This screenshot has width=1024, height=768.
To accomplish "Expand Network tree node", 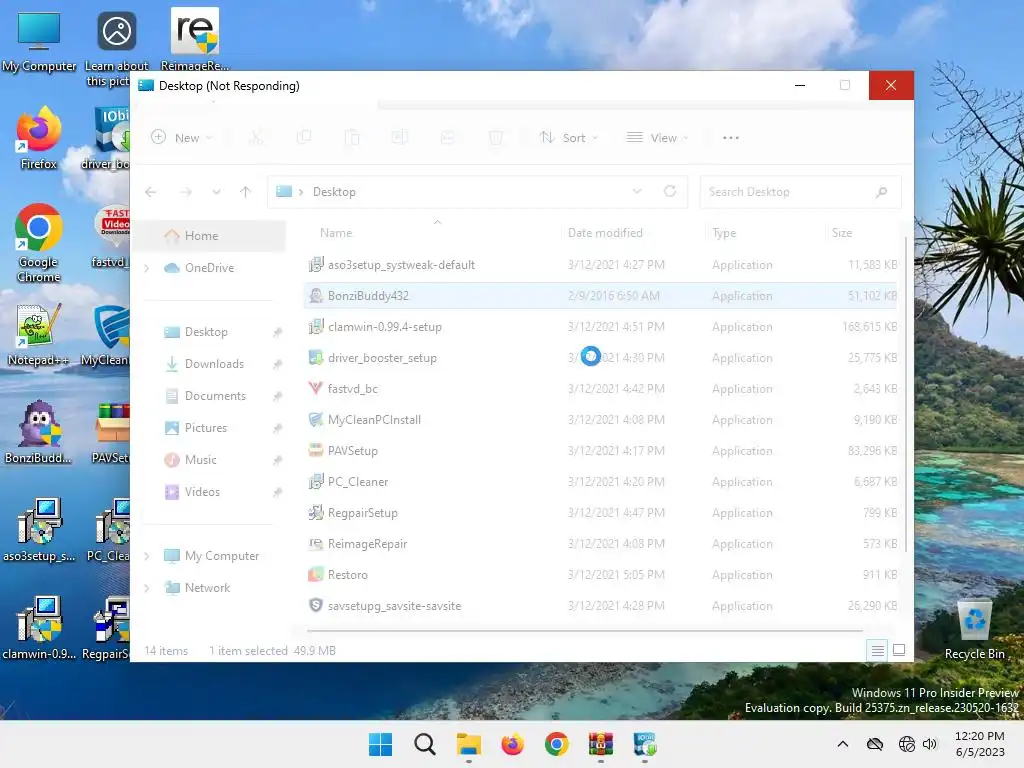I will [x=146, y=588].
